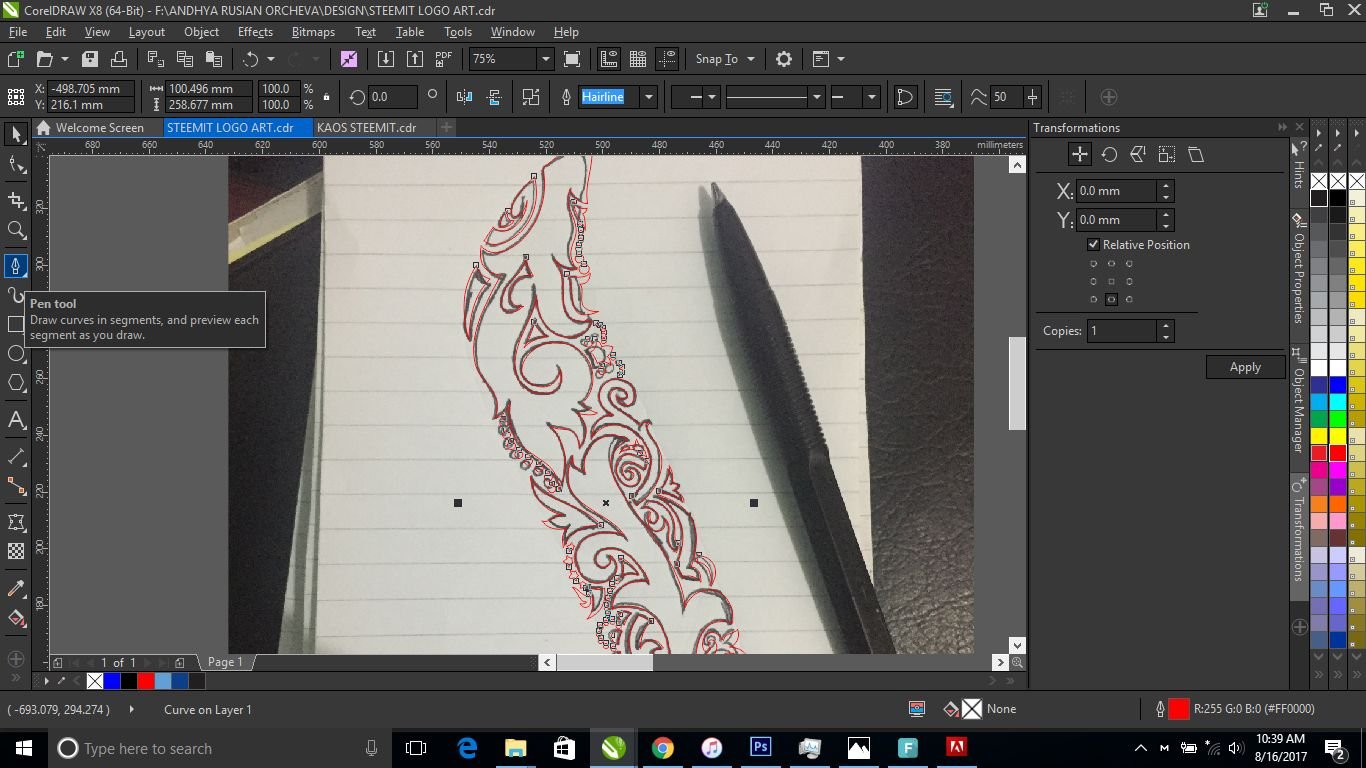Activate the Zoom magnifier tool
The height and width of the screenshot is (768, 1366).
[16, 230]
